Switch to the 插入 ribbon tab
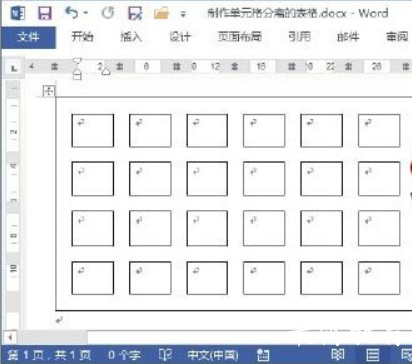412x364 pixels. 131,36
